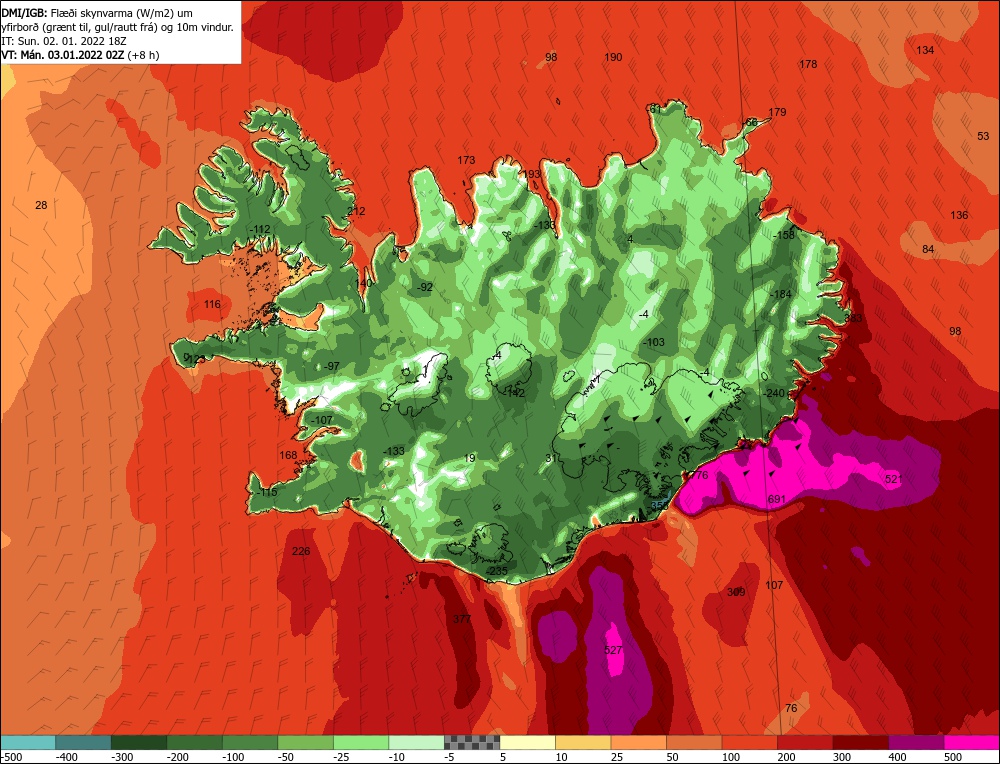
Task: Select the green legend swatch between -100 and -50
Action: [250, 742]
